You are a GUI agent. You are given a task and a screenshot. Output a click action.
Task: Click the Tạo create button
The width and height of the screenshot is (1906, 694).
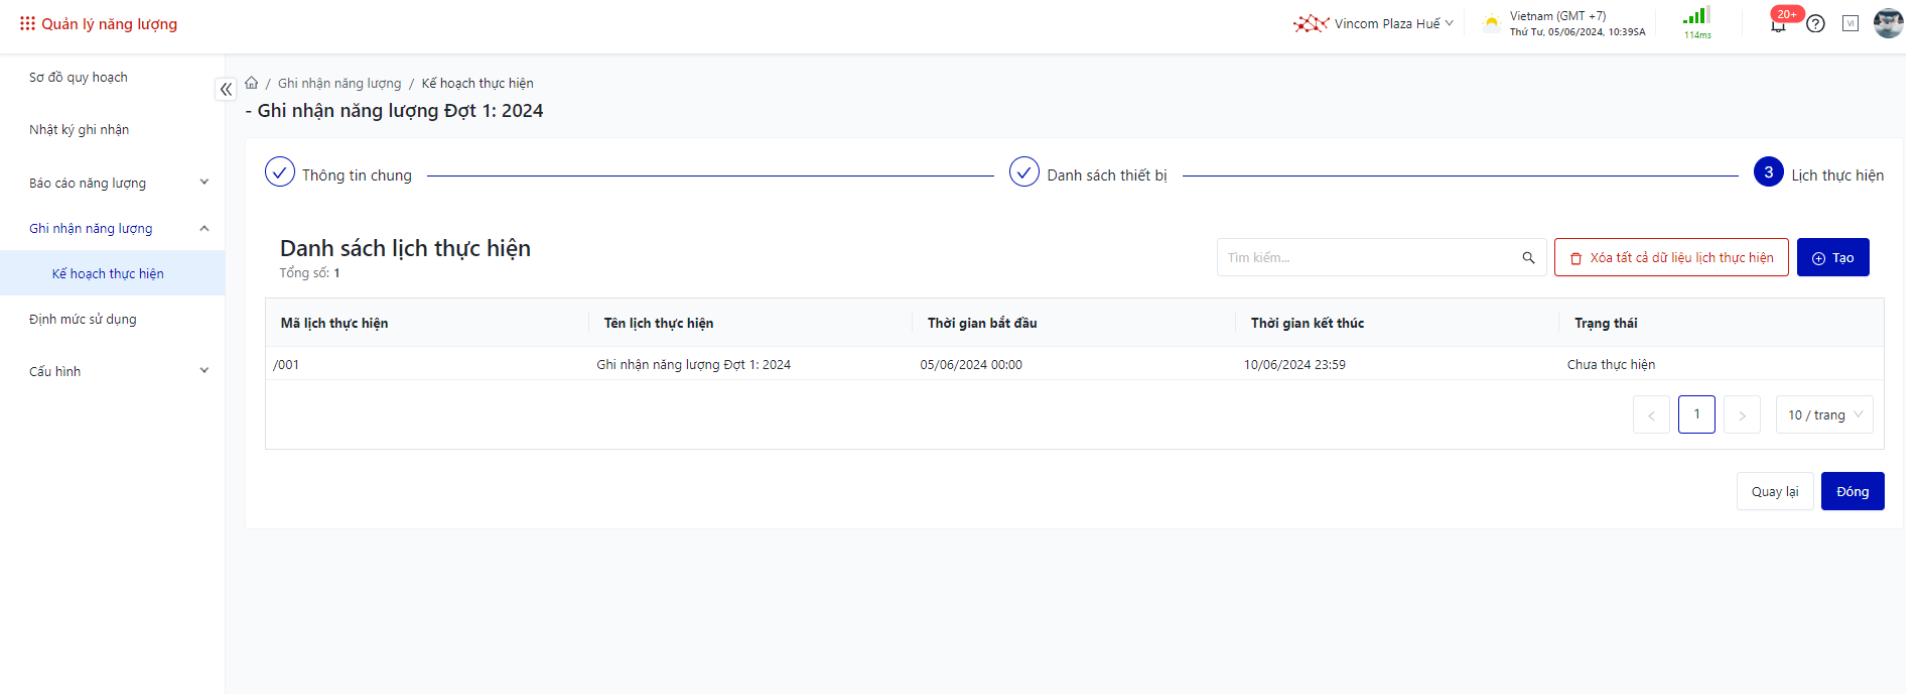1832,258
